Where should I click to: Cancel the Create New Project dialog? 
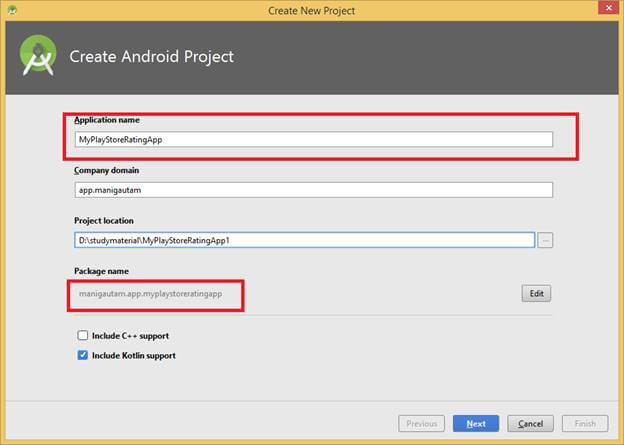(x=530, y=424)
